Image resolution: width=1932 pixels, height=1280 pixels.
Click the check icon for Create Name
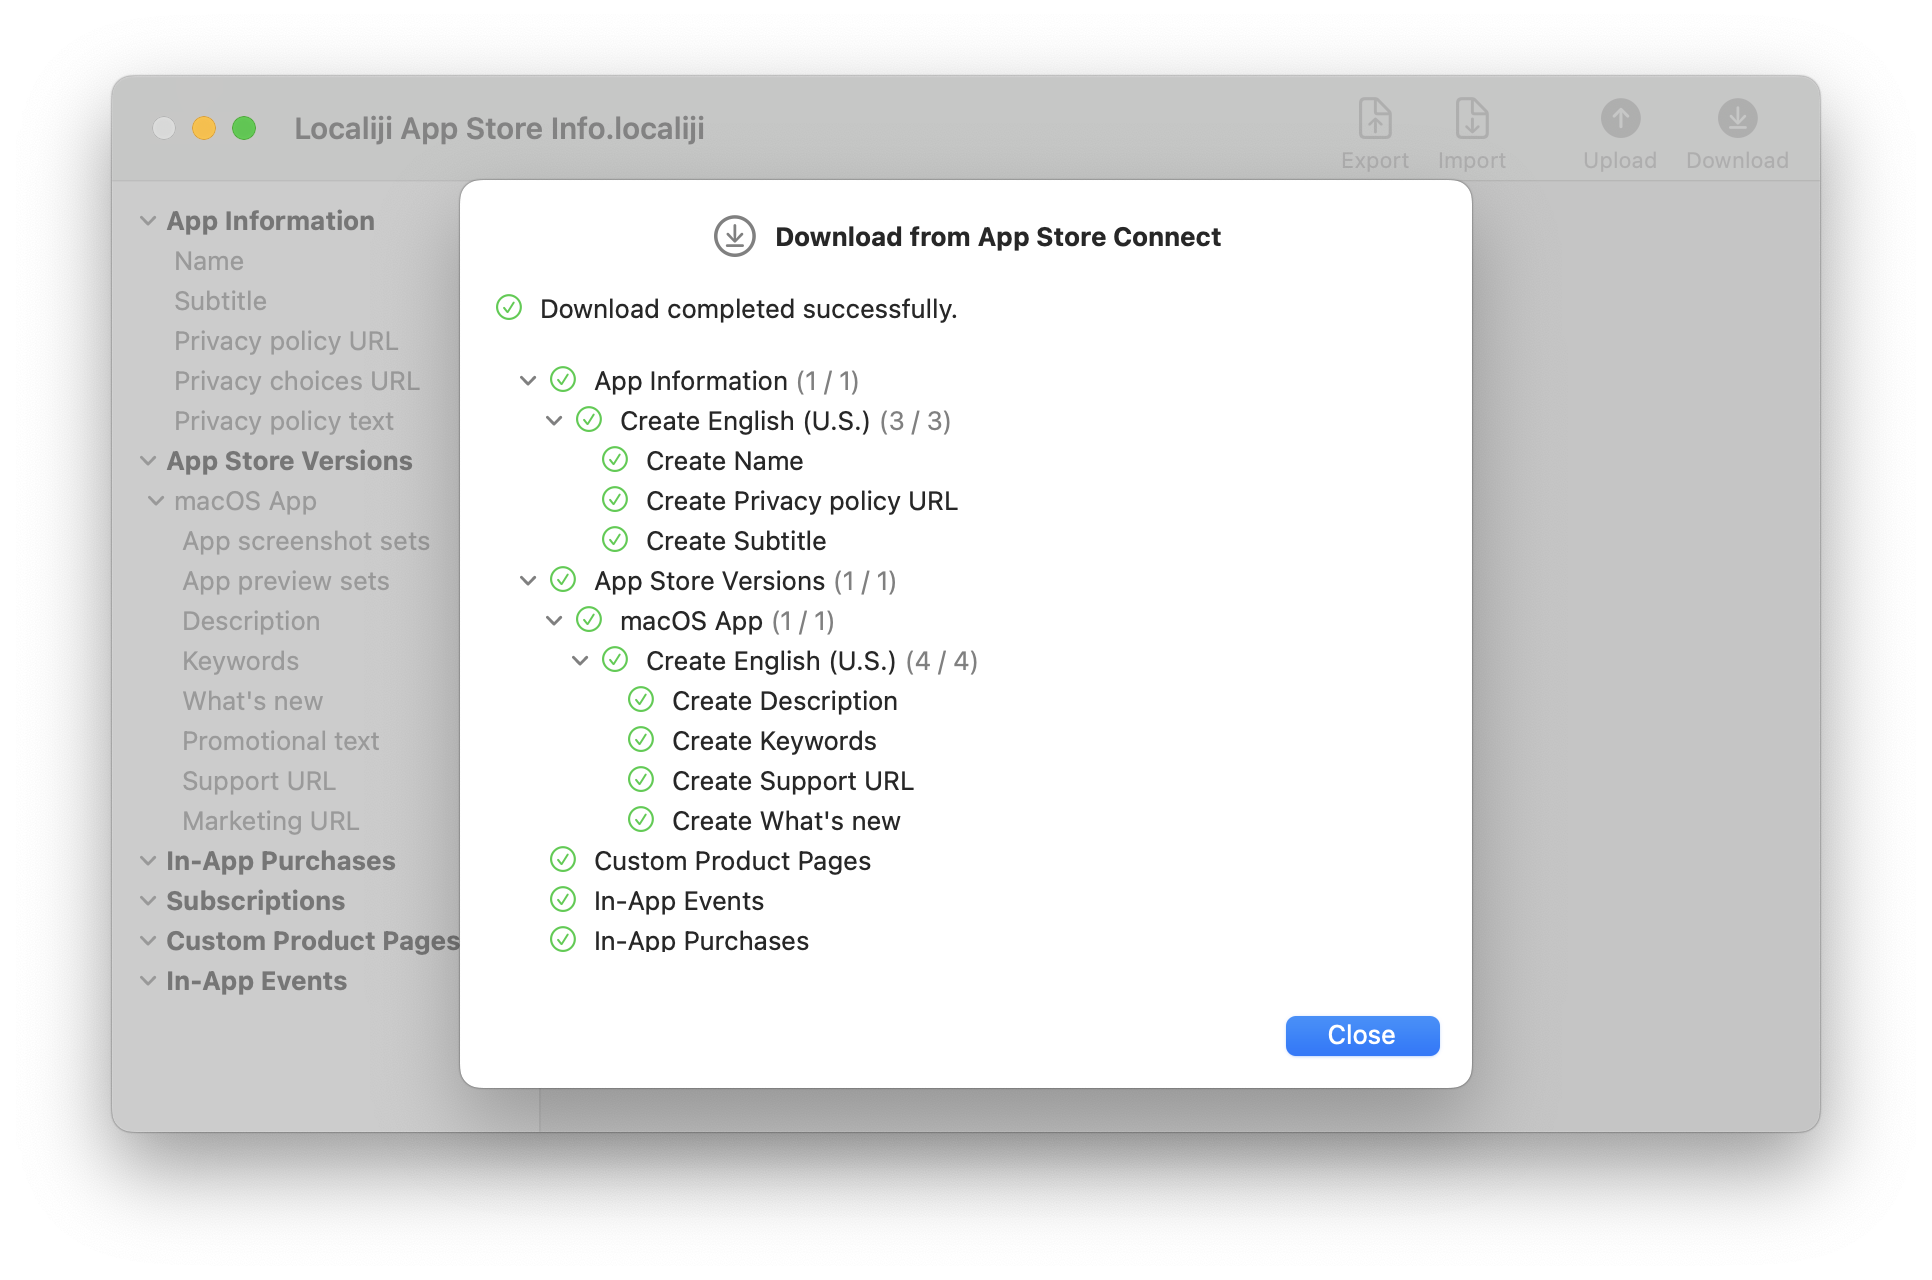coord(615,460)
